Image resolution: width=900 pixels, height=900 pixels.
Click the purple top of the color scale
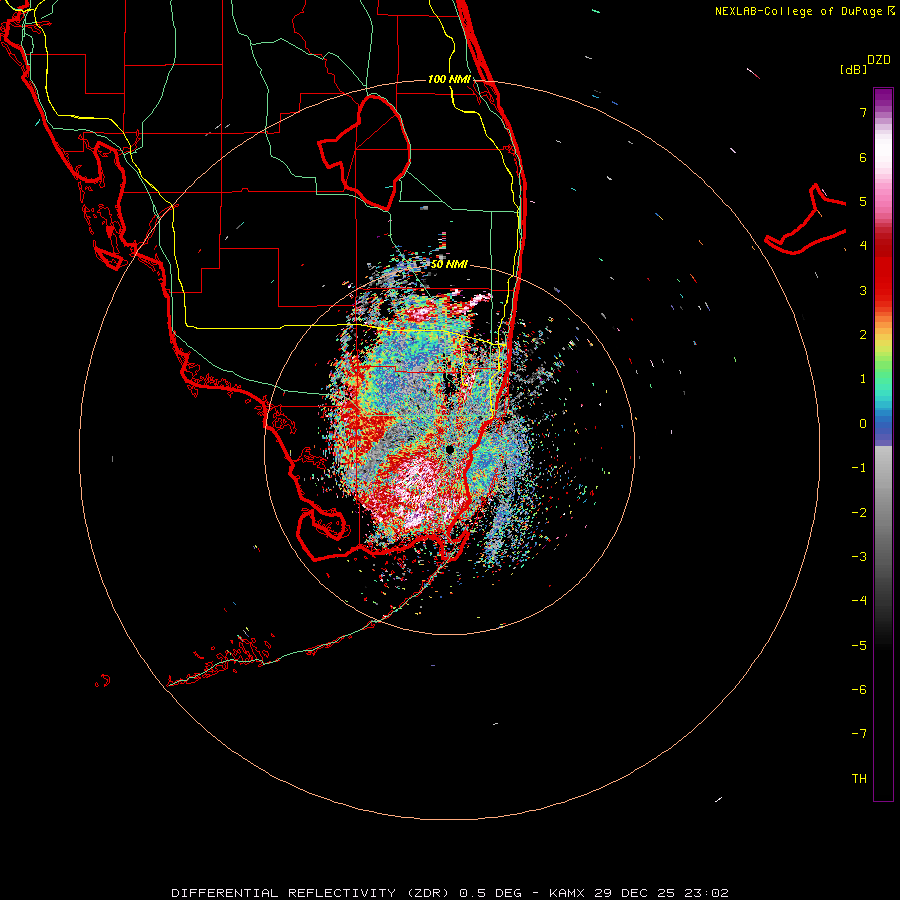pyautogui.click(x=883, y=96)
